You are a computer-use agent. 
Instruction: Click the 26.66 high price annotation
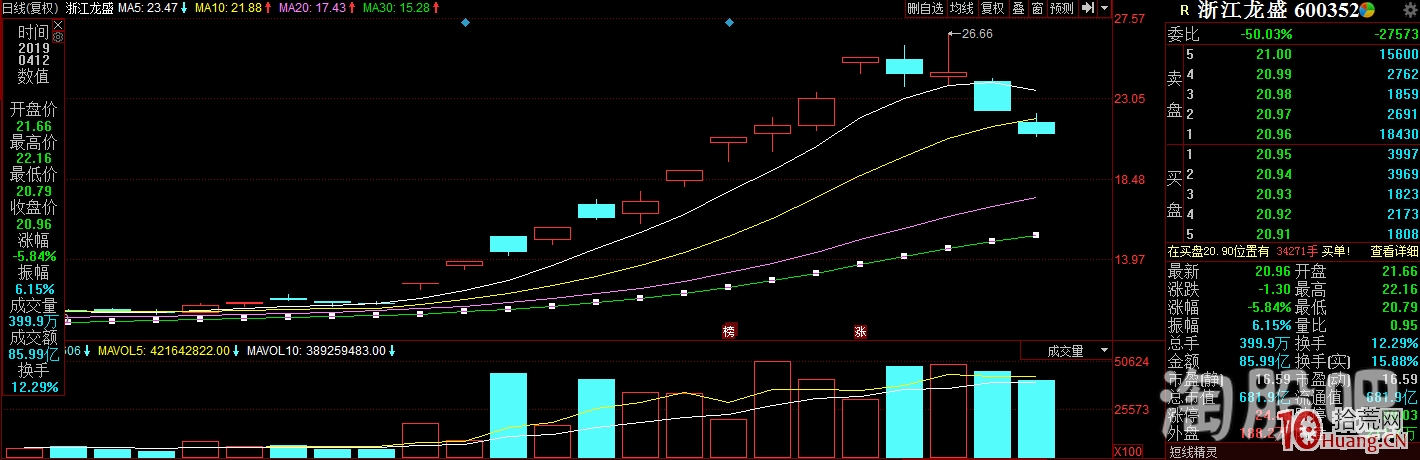(x=977, y=33)
